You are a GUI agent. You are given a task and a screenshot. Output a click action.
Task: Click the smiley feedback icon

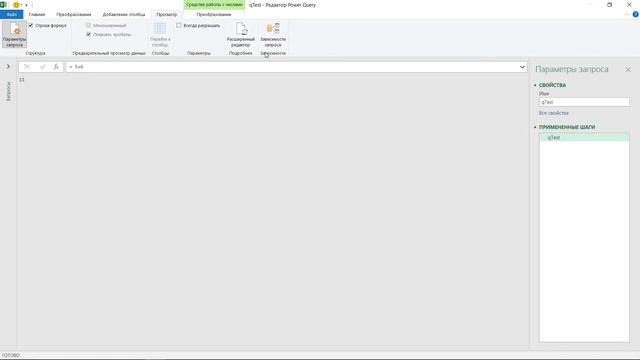(16, 5)
